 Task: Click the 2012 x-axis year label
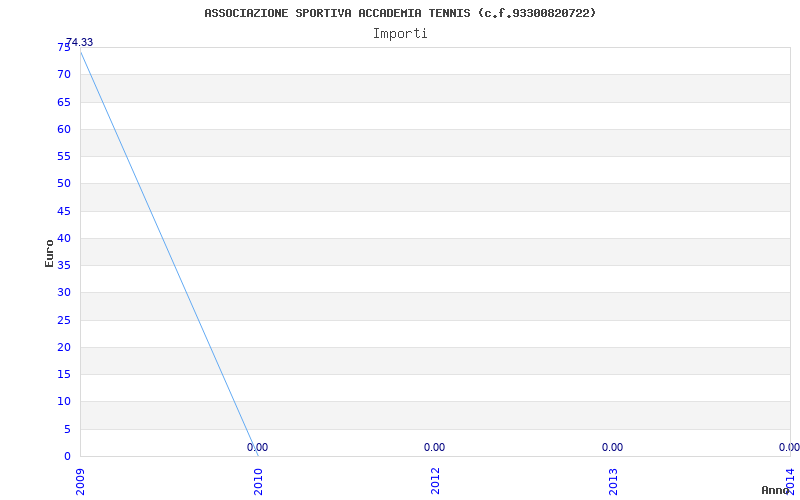(435, 482)
